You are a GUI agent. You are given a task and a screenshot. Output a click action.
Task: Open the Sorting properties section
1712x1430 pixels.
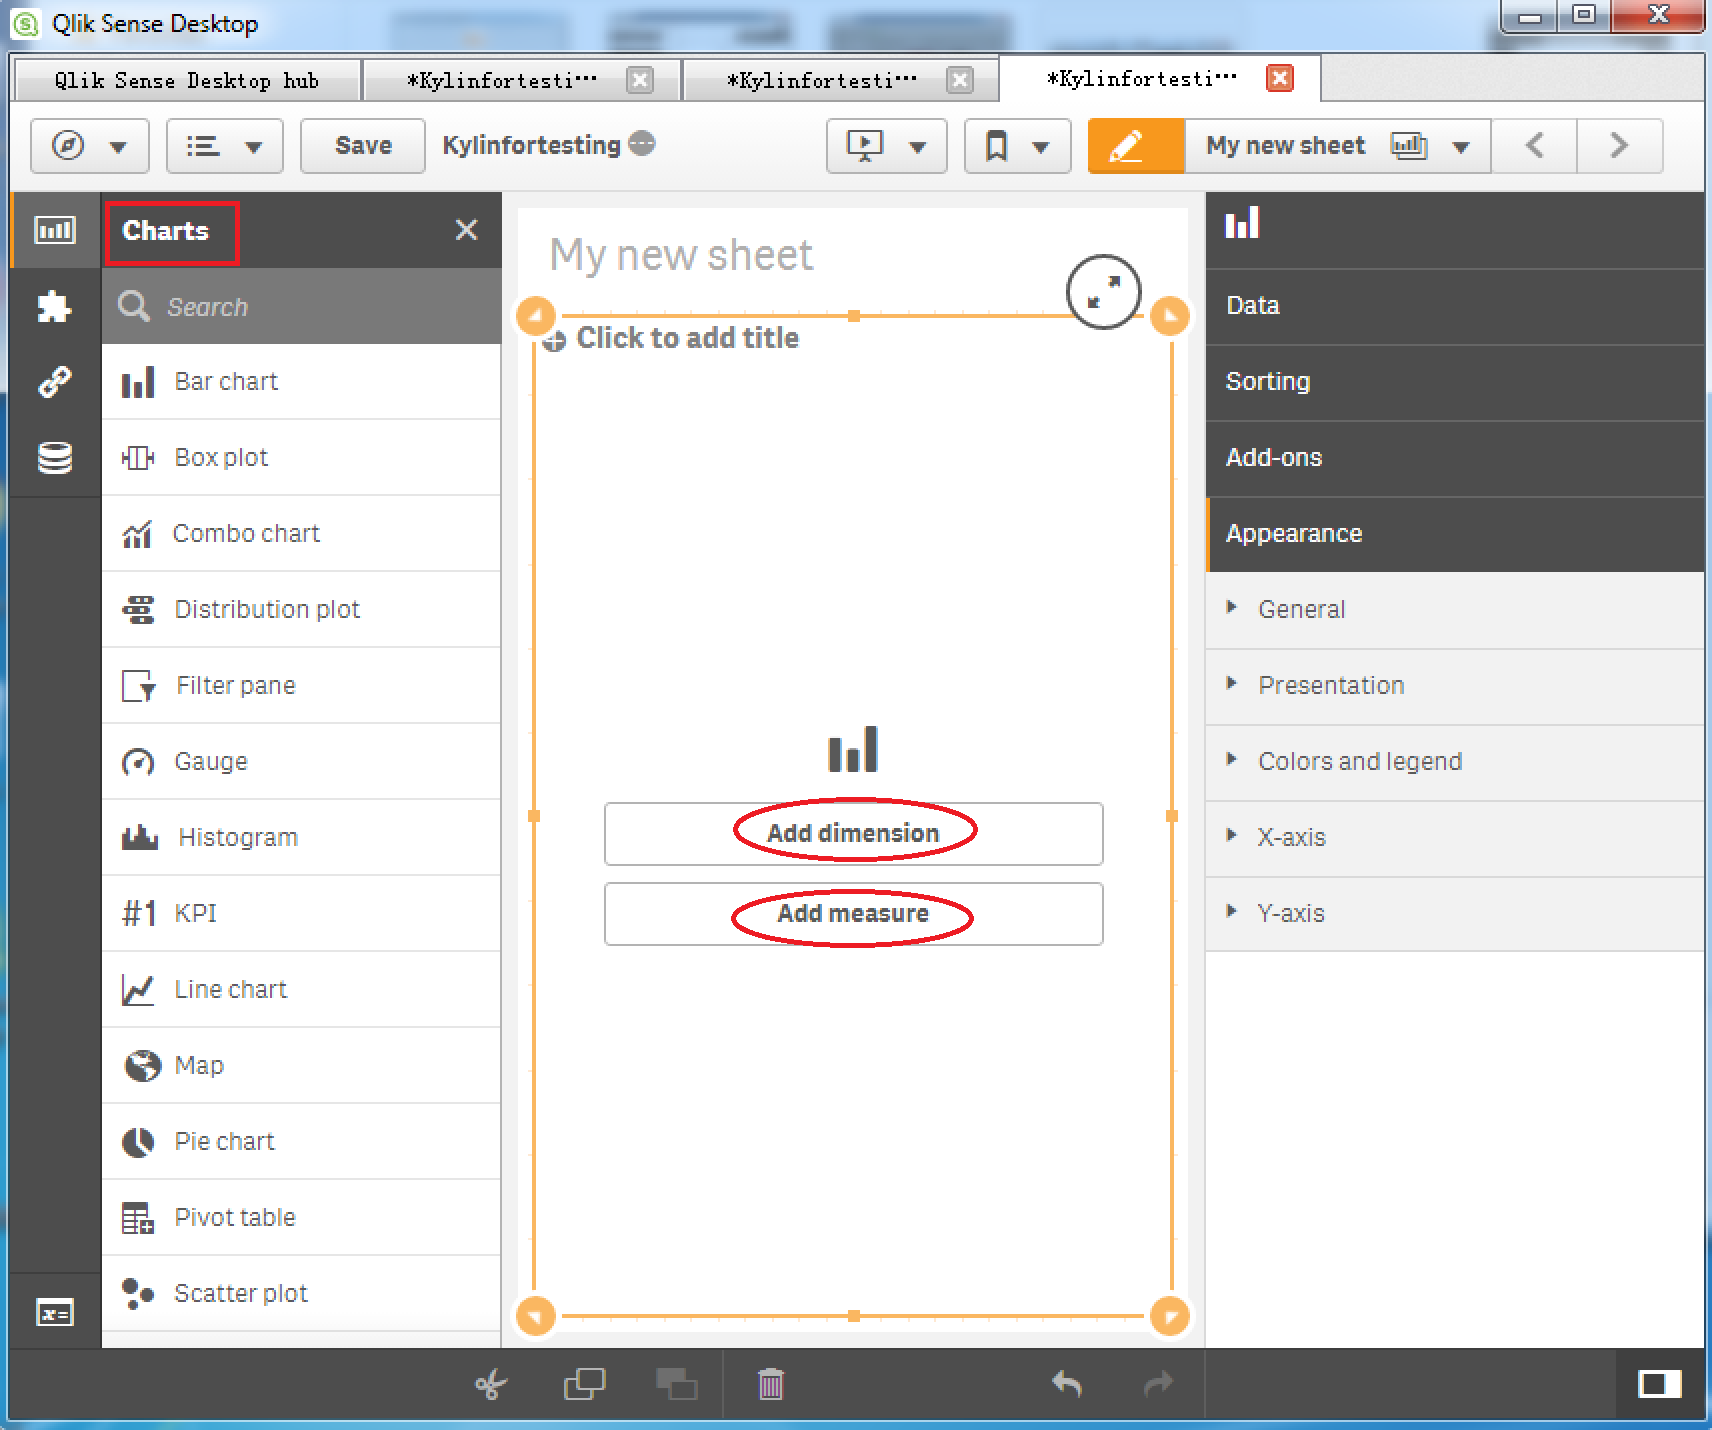coord(1267,381)
